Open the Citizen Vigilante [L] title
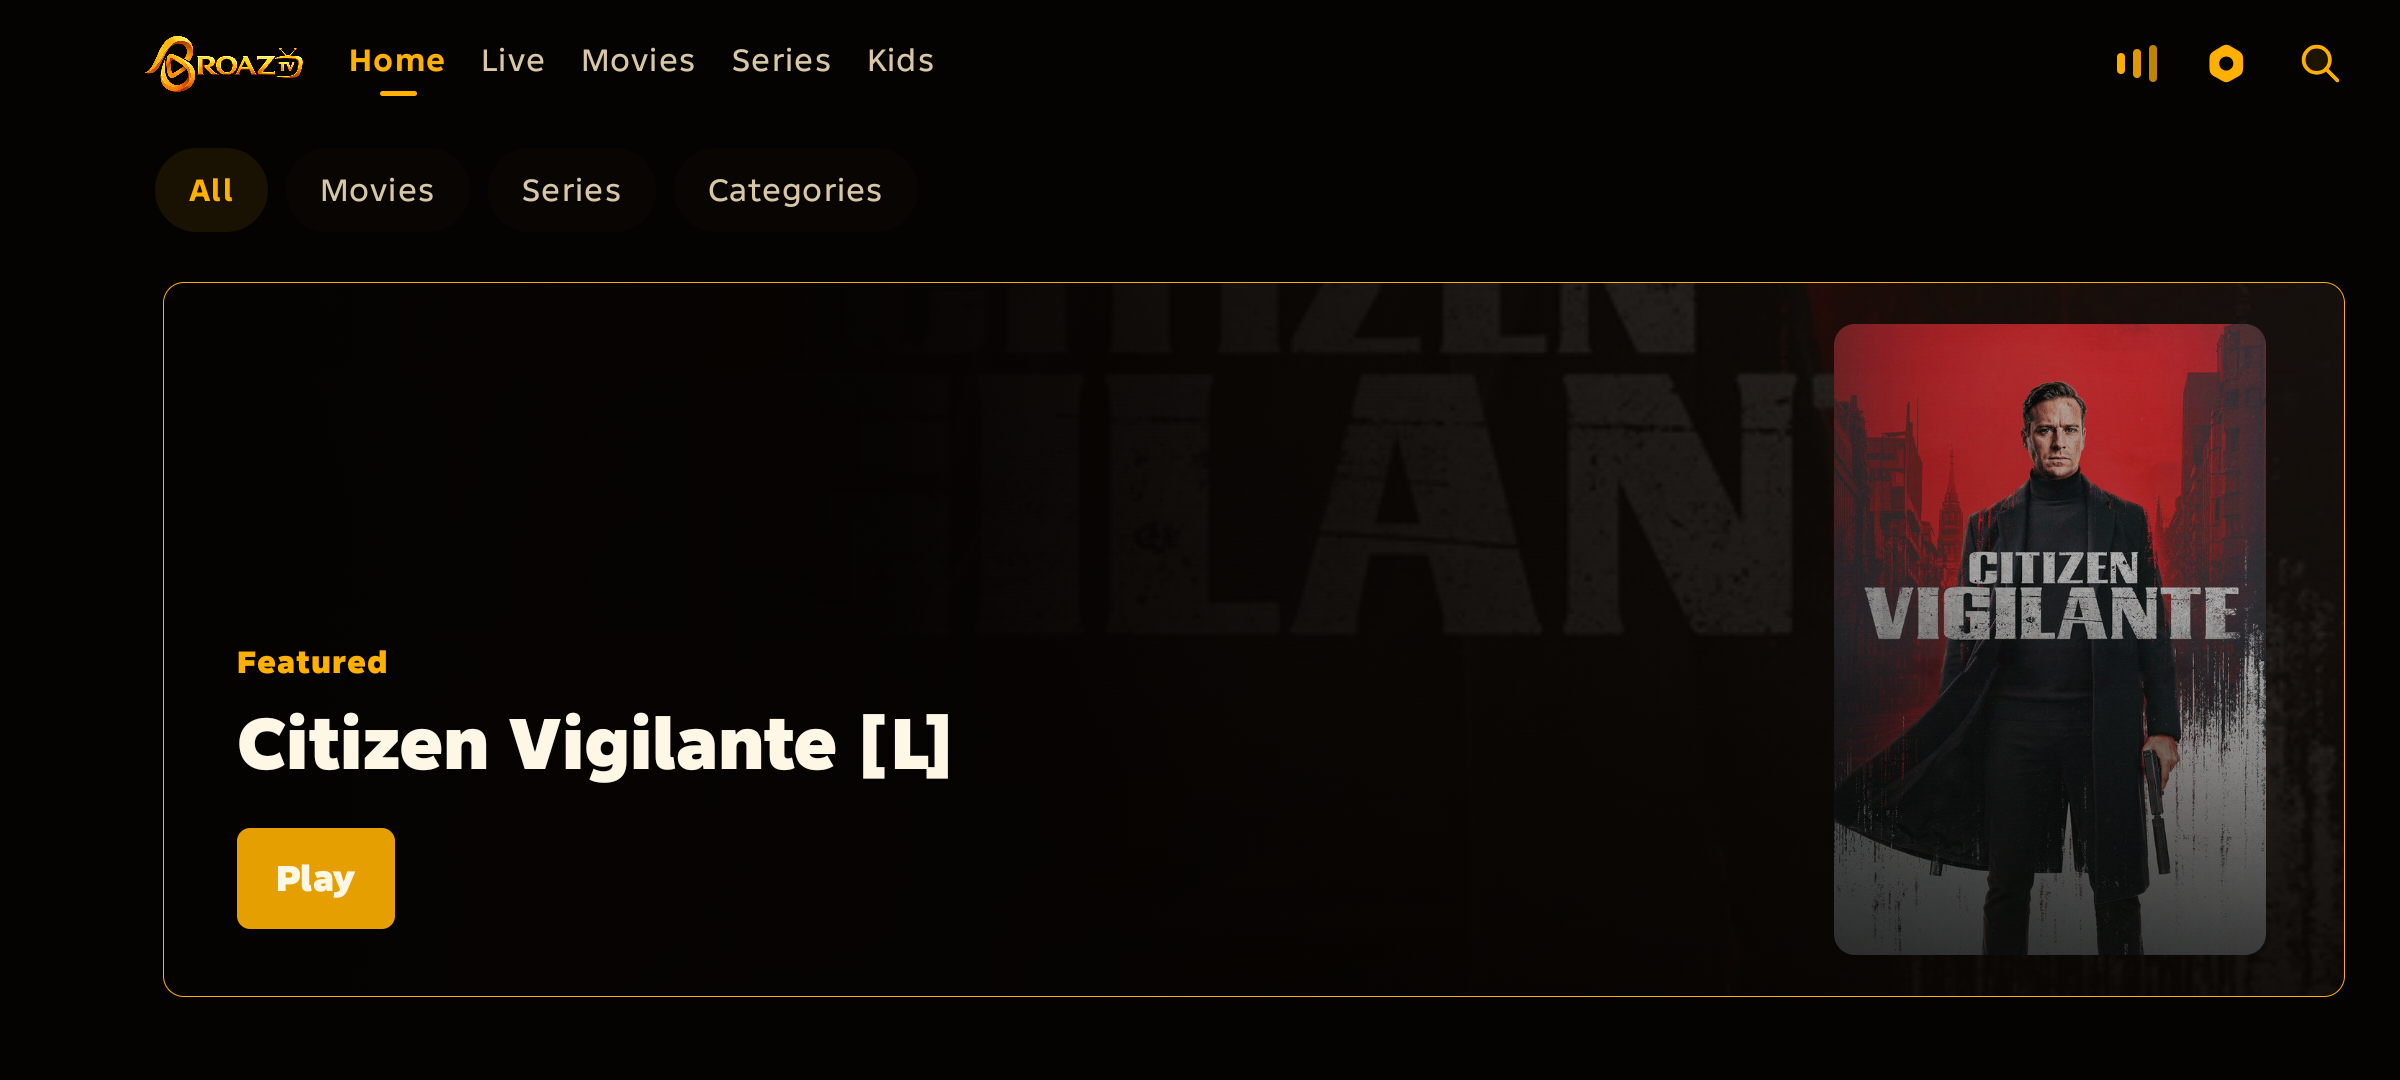This screenshot has width=2400, height=1080. (x=594, y=745)
